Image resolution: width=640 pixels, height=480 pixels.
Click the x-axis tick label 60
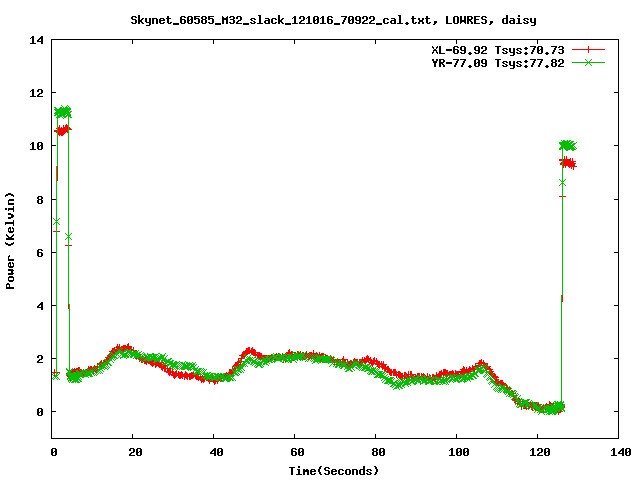[x=297, y=452]
